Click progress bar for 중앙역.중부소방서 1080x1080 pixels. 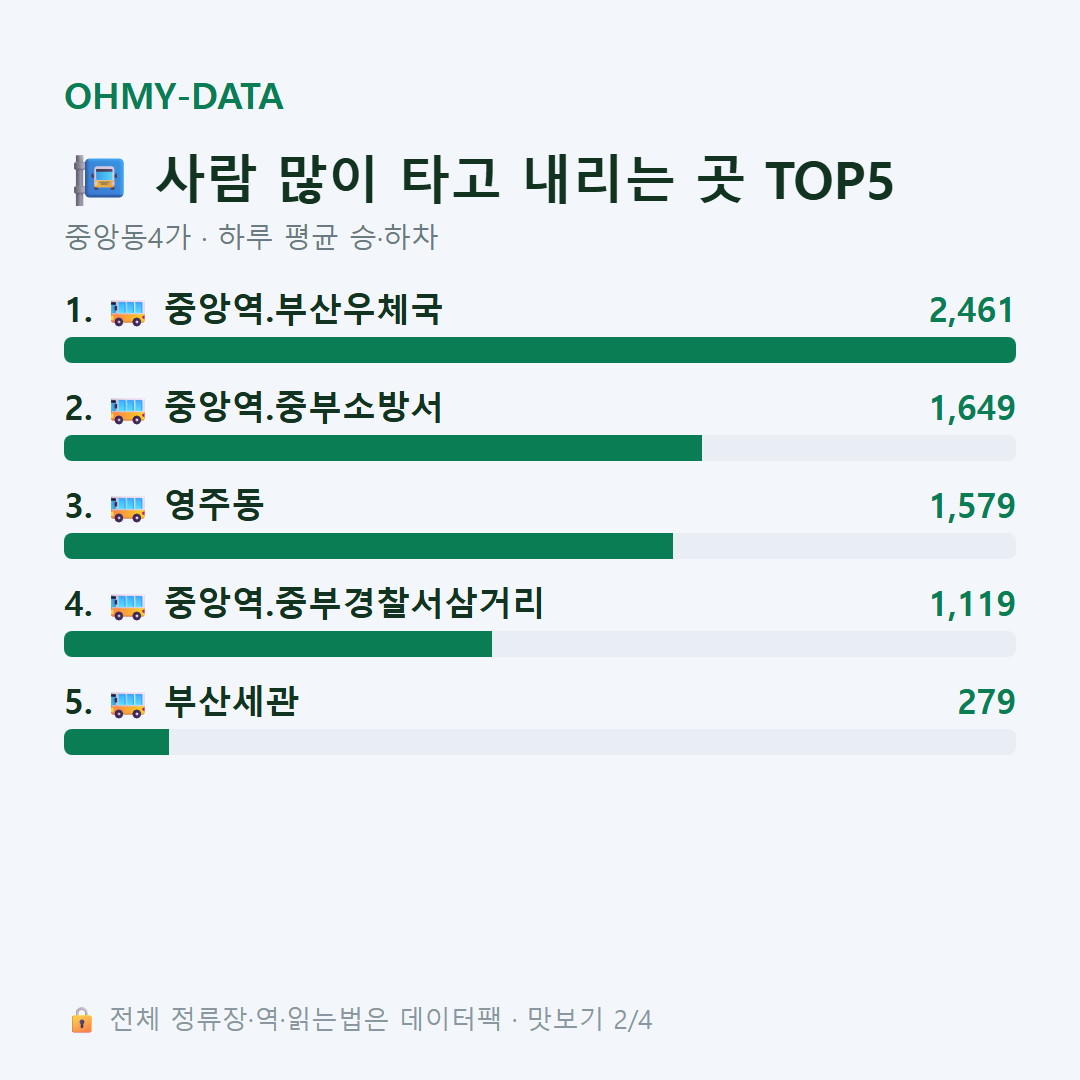[x=540, y=448]
